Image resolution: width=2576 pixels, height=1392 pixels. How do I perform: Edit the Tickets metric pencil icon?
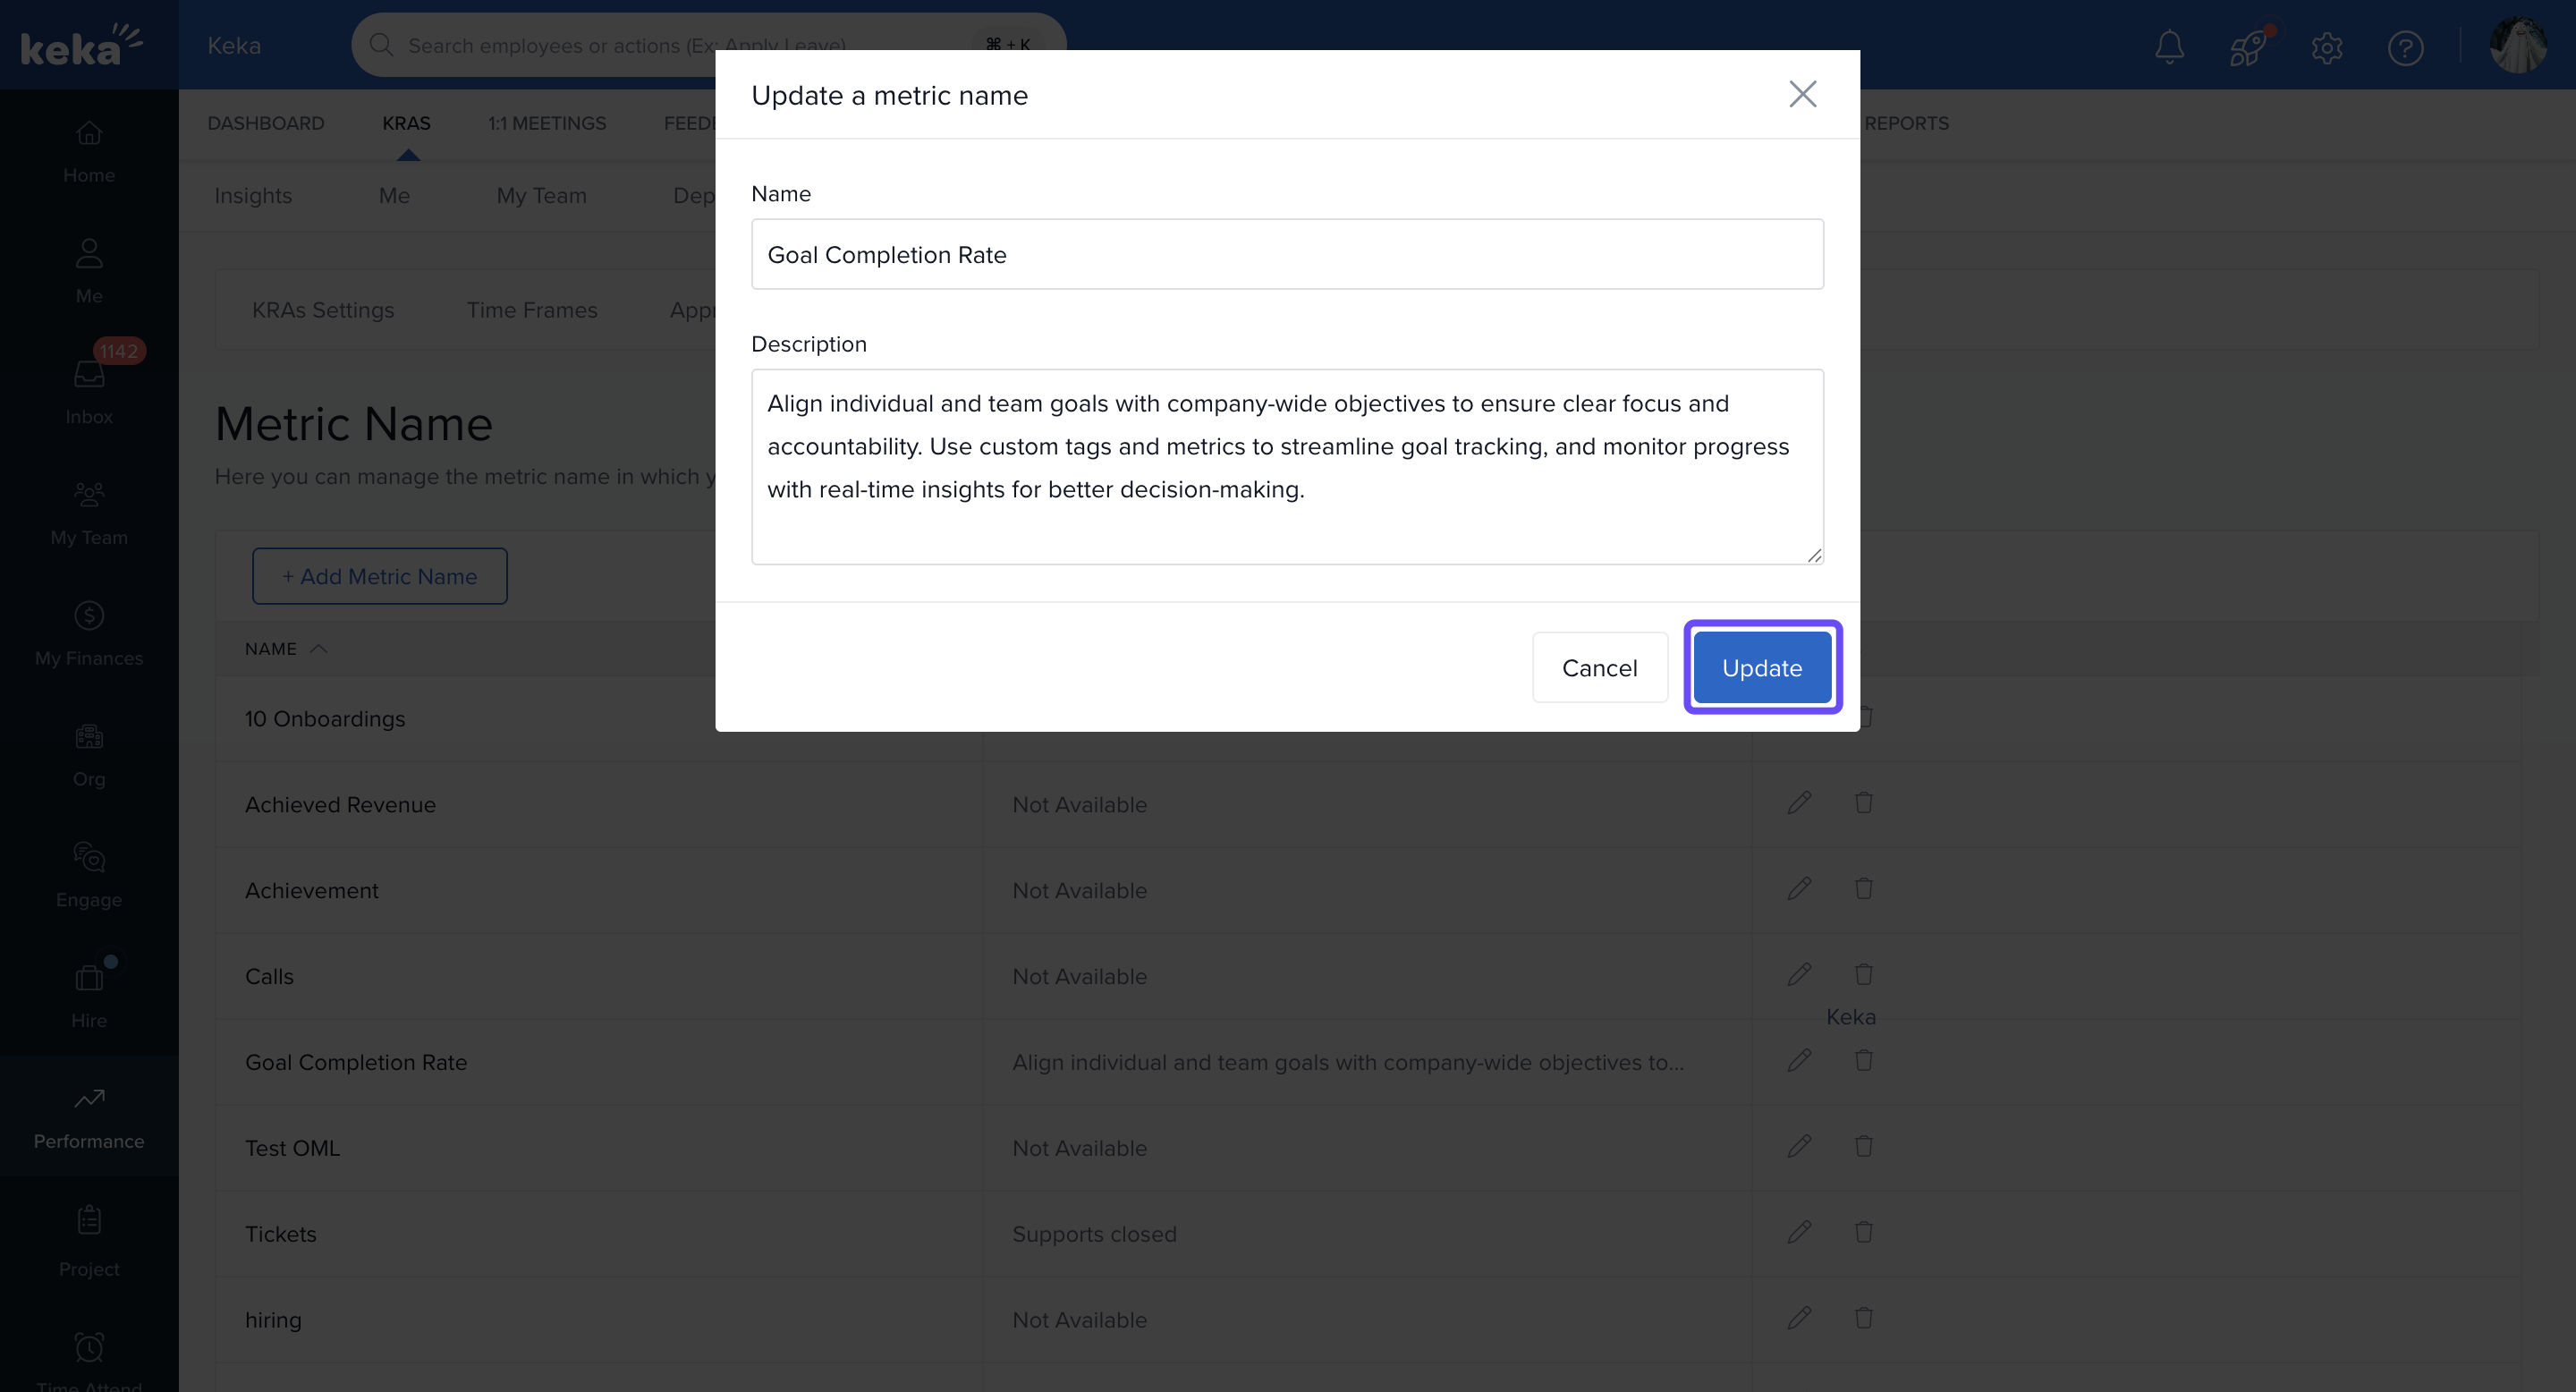tap(1799, 1232)
